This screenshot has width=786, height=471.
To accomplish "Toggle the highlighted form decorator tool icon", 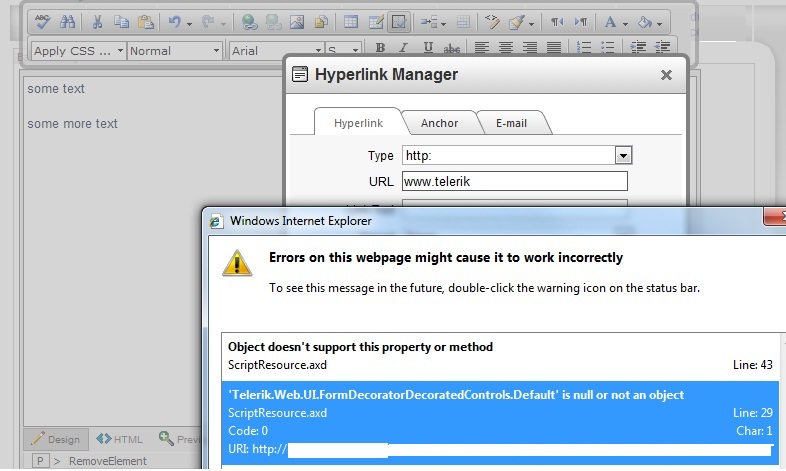I will click(x=399, y=22).
